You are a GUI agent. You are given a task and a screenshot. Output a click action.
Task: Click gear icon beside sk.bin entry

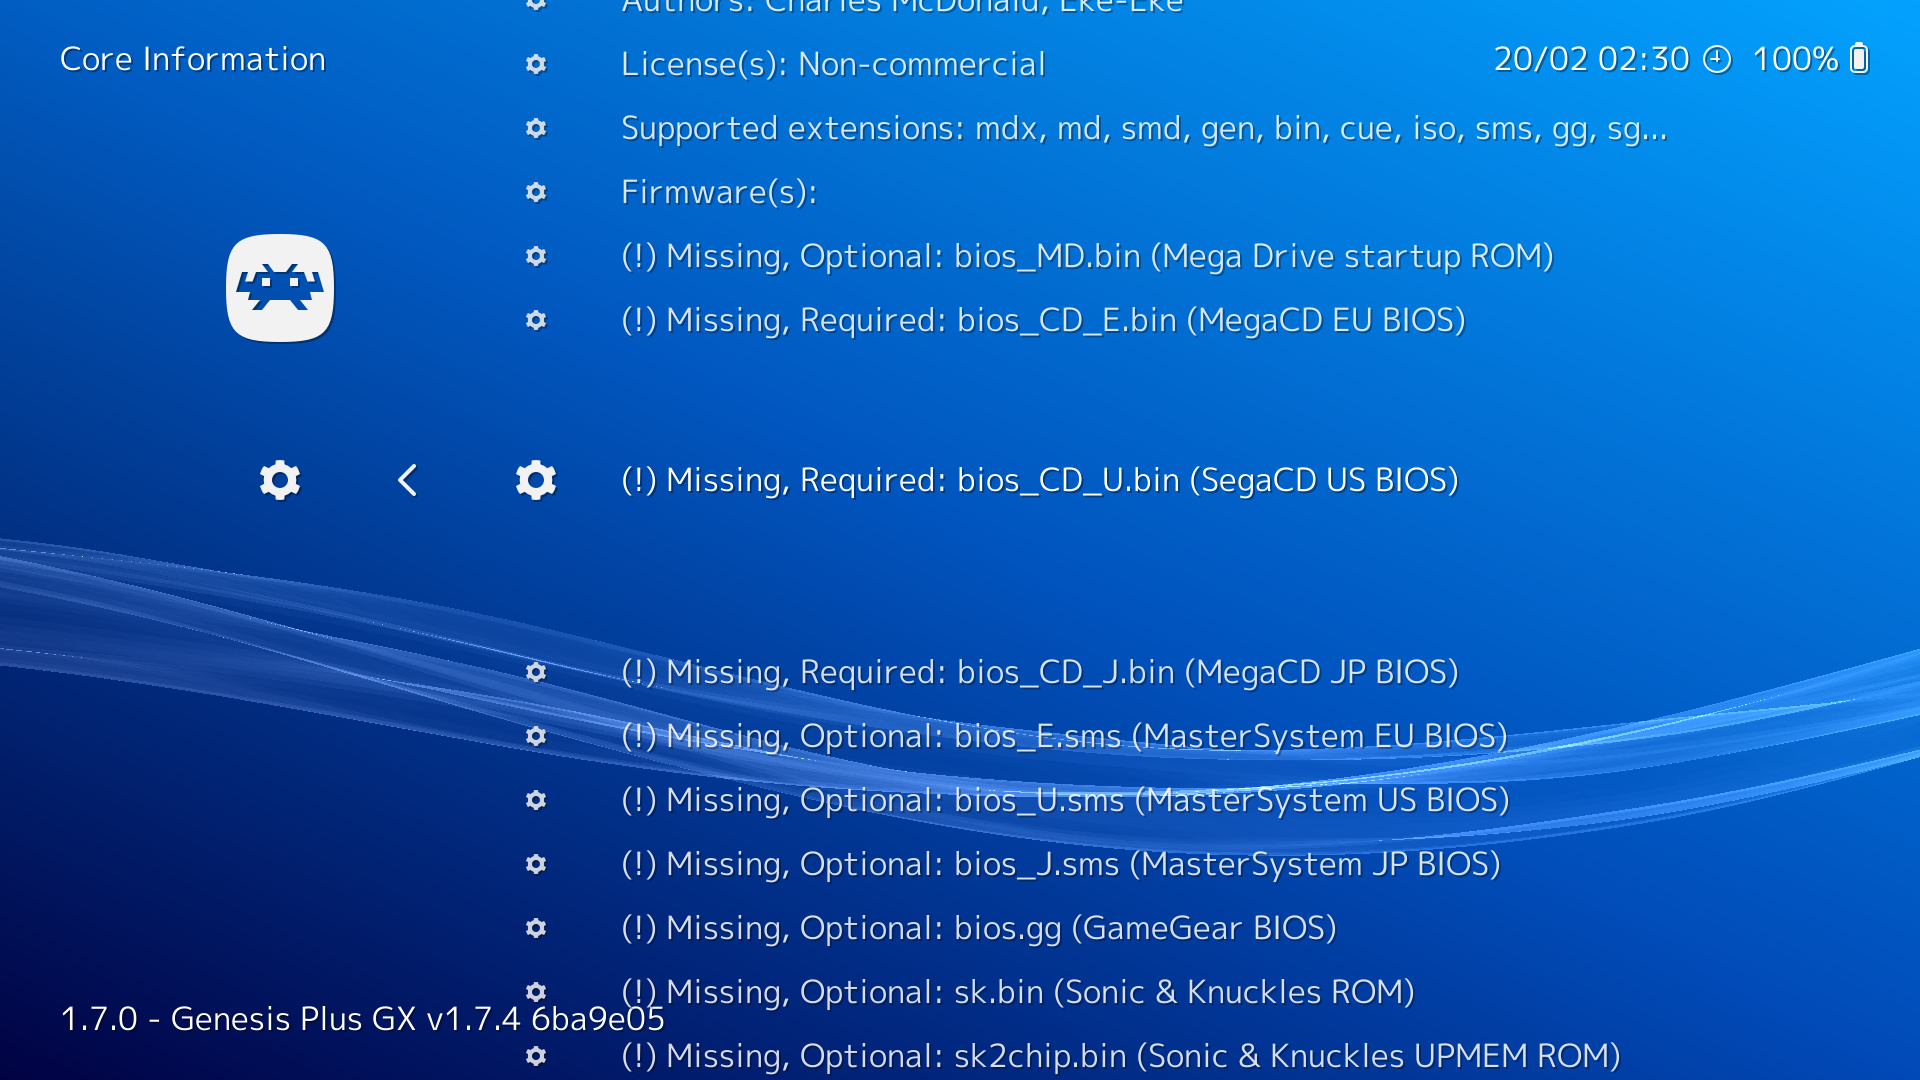pyautogui.click(x=536, y=992)
